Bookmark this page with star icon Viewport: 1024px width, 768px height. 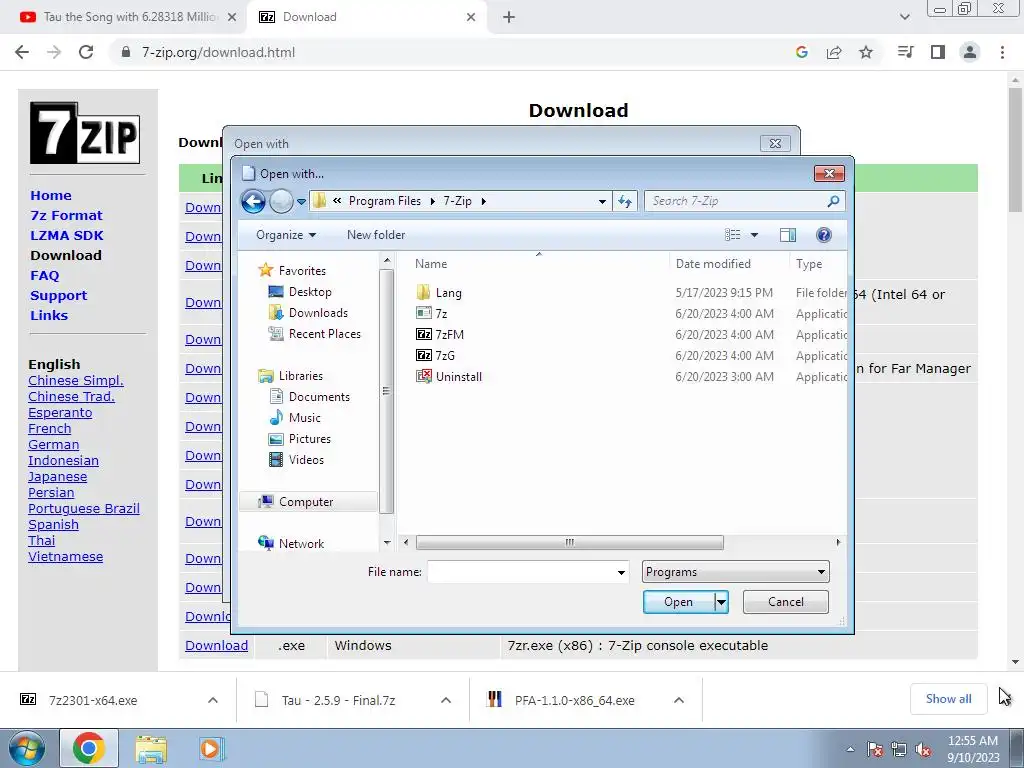(866, 52)
